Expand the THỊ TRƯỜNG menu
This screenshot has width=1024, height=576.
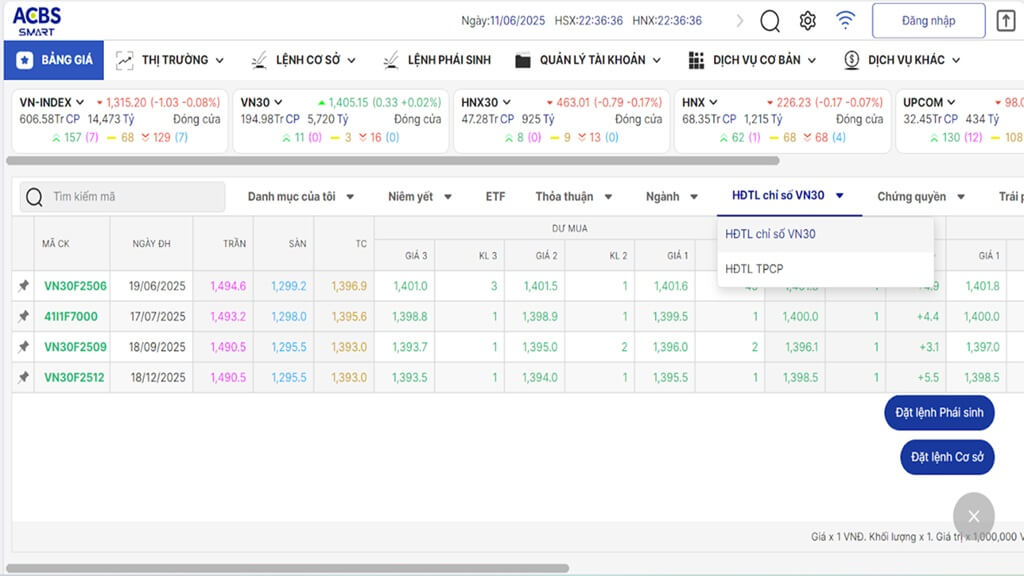click(170, 60)
